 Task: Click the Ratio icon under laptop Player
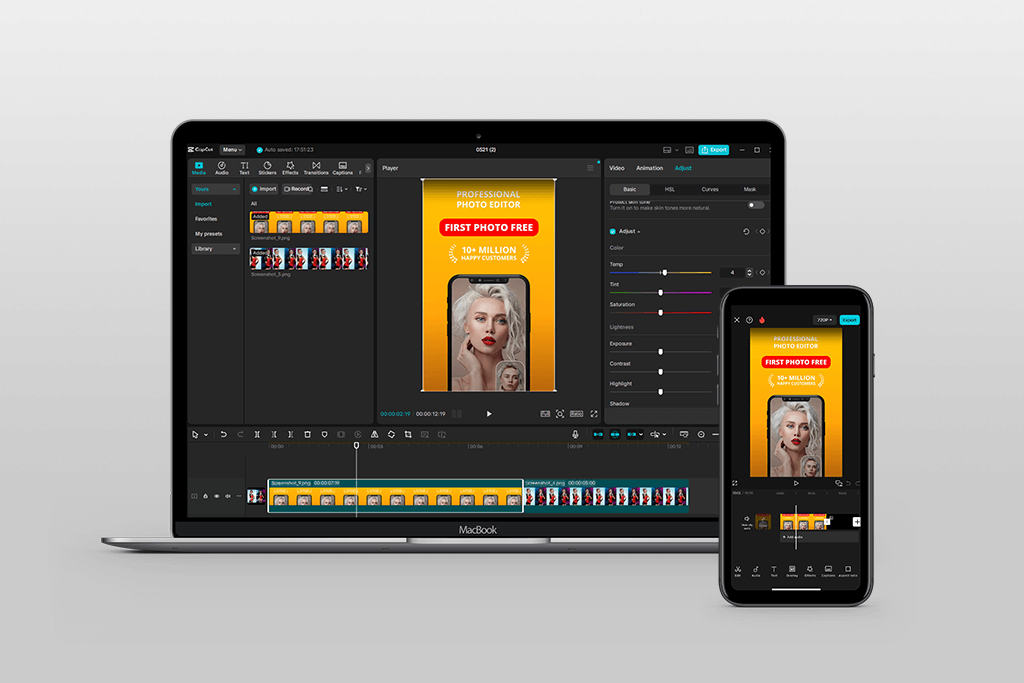click(577, 414)
